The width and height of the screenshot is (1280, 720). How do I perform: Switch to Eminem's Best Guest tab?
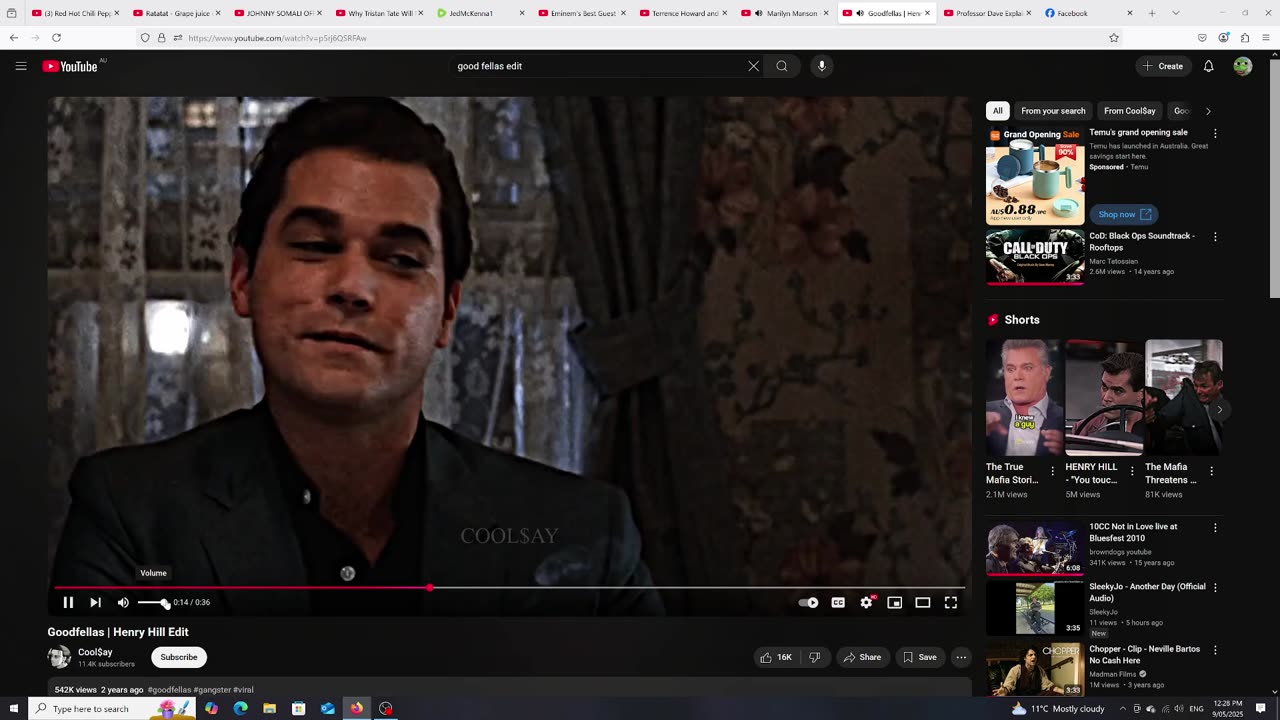[581, 13]
